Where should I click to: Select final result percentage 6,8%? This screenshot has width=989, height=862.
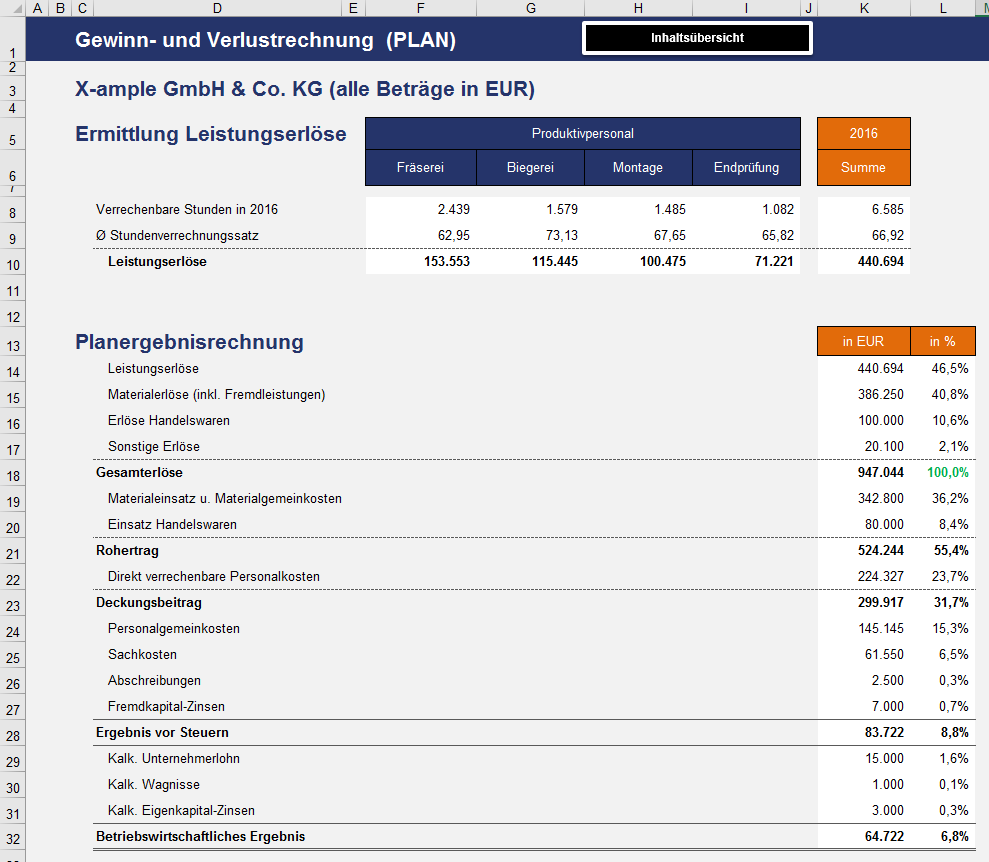coord(943,836)
